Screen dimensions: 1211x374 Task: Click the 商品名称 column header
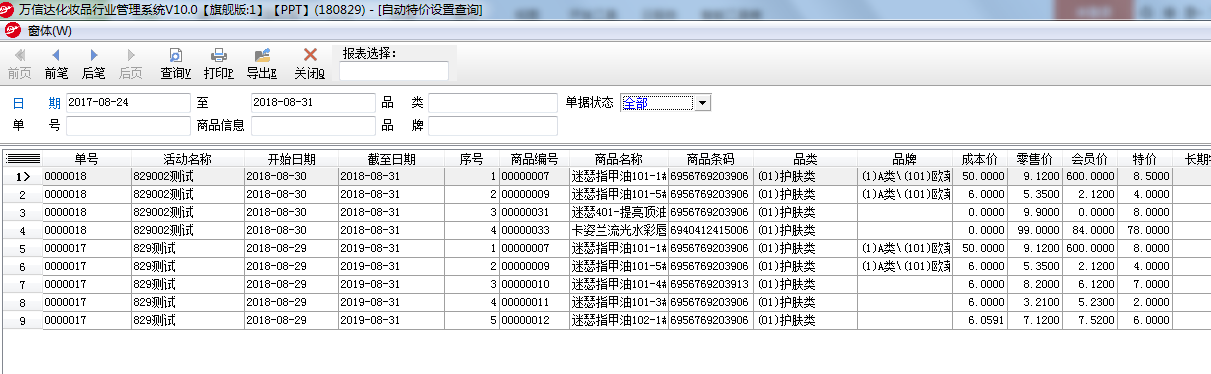click(x=618, y=159)
